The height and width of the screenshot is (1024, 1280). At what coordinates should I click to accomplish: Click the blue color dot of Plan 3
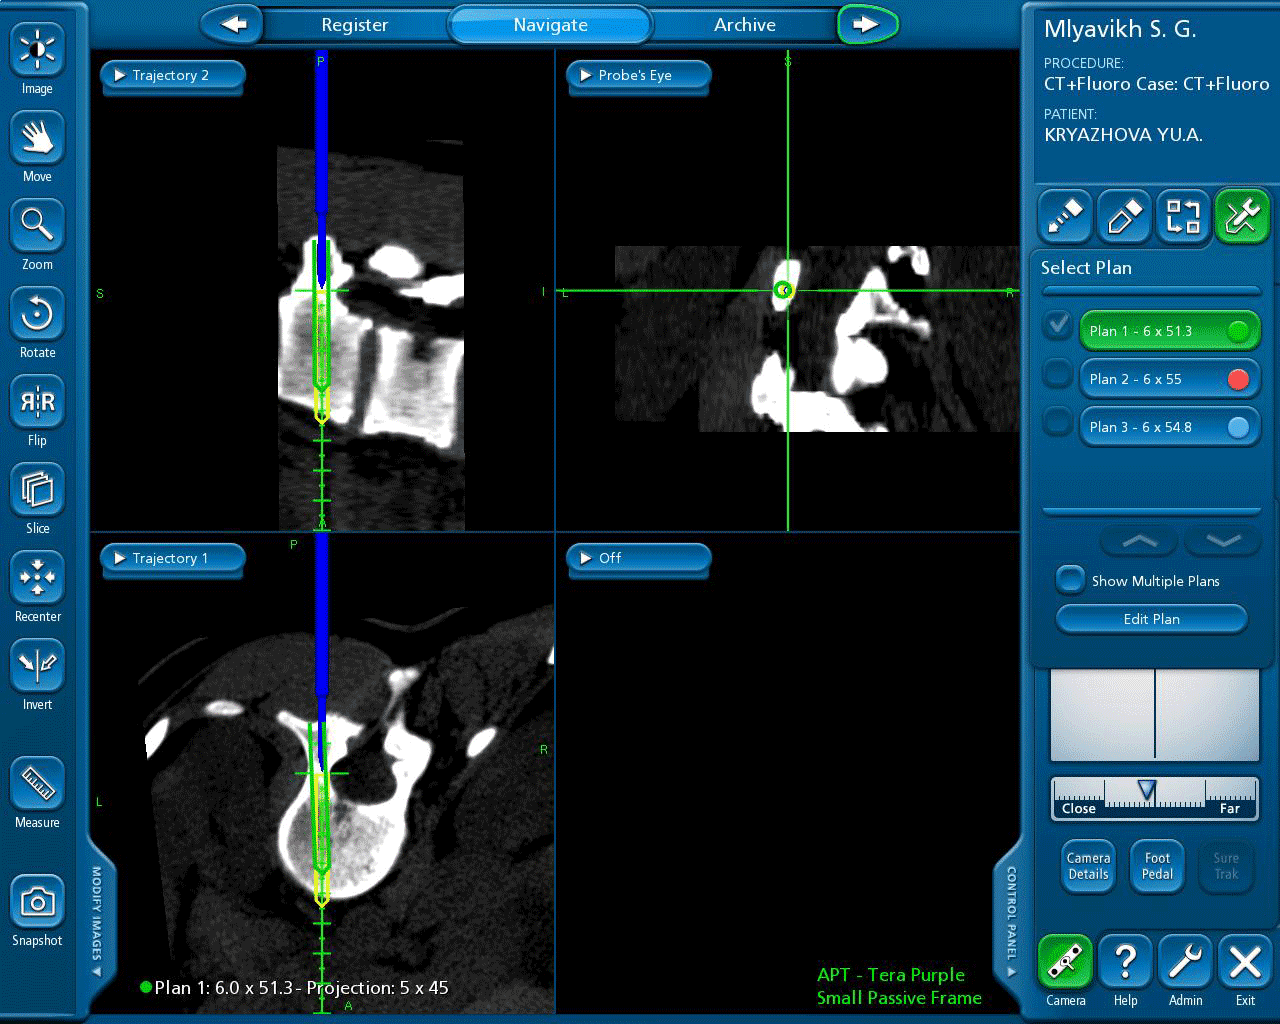[x=1238, y=427]
